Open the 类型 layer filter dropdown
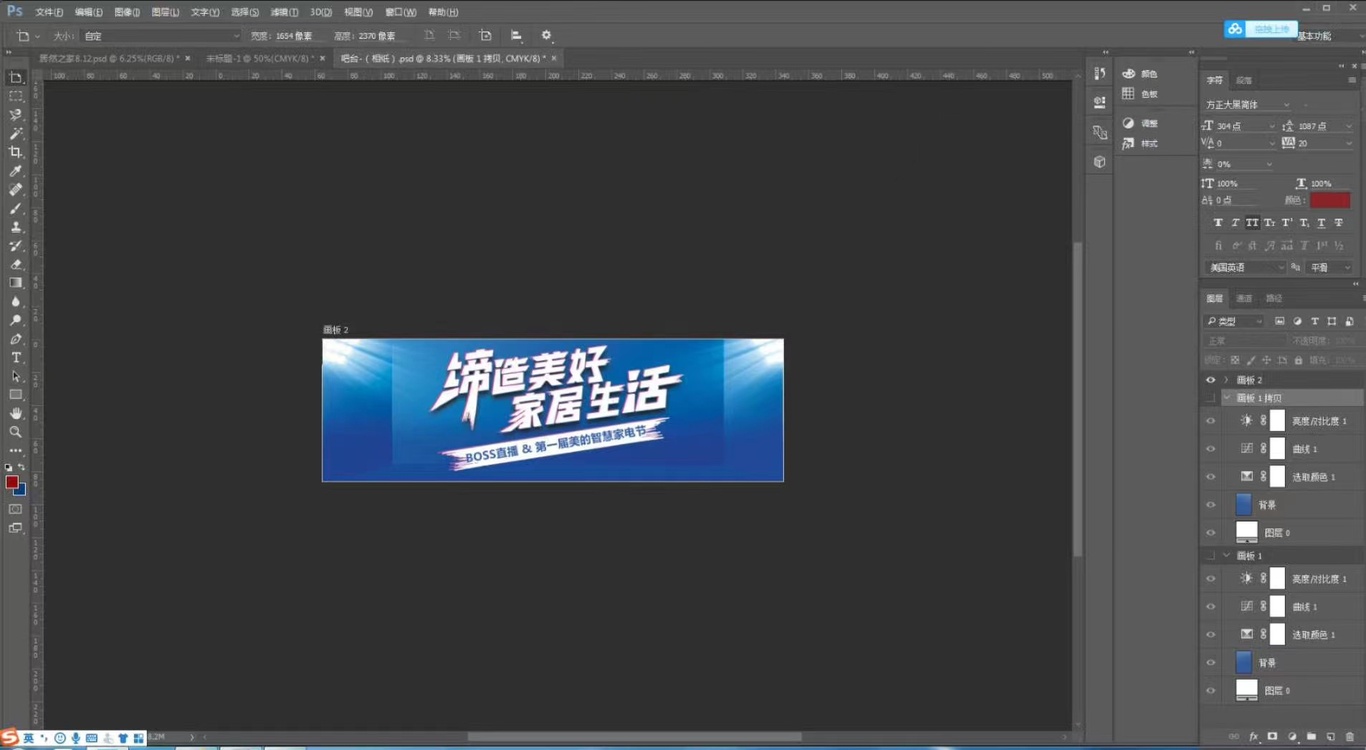Viewport: 1366px width, 750px height. 1234,321
